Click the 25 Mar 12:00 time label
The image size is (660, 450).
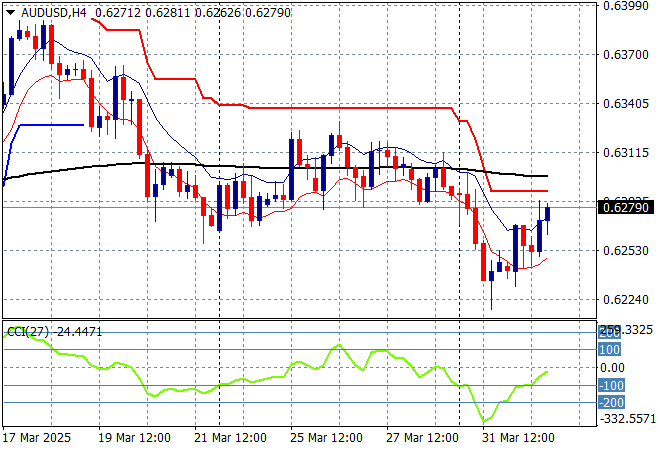(x=326, y=438)
